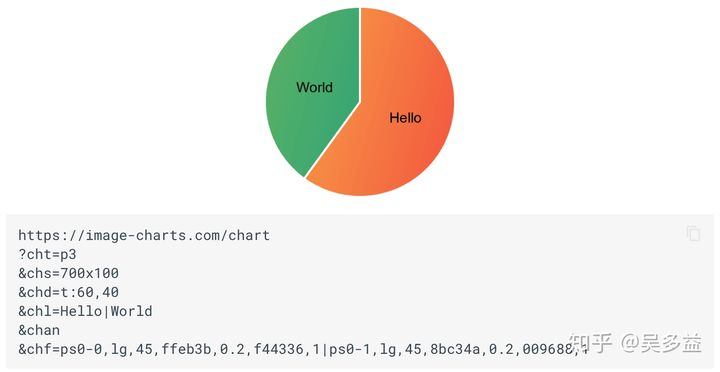Click the ps0-1 second slice fill text
This screenshot has height=372, width=720.
click(350, 349)
